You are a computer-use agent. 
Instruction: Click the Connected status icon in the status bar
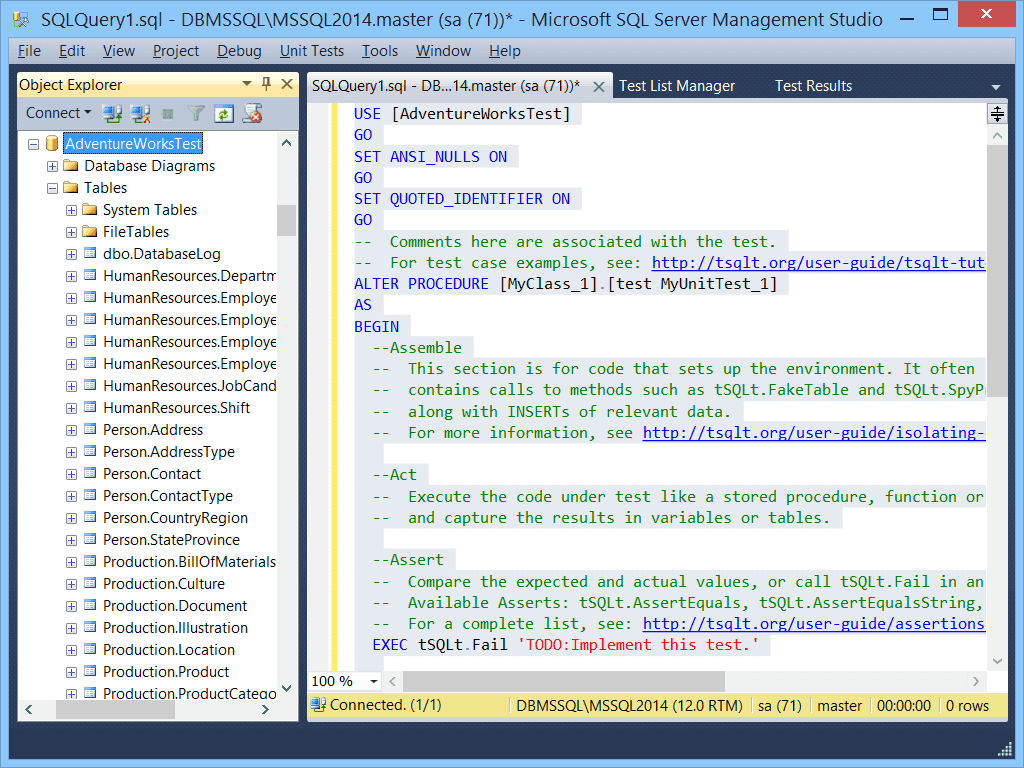pyautogui.click(x=318, y=705)
